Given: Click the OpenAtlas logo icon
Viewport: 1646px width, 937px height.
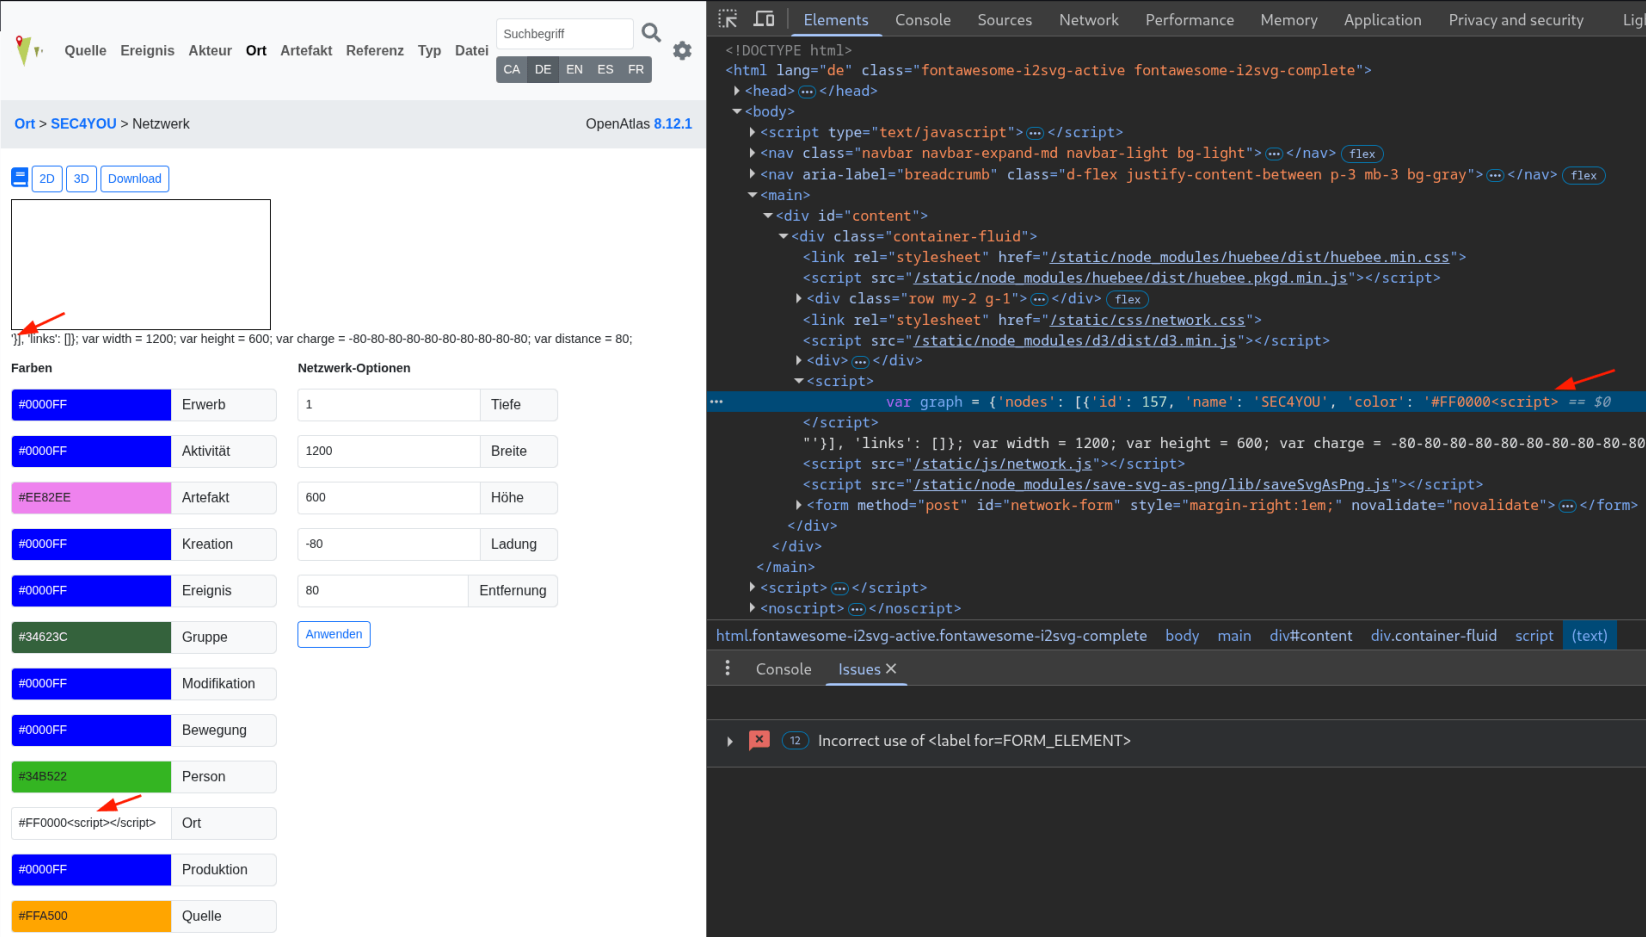Looking at the screenshot, I should coord(27,50).
